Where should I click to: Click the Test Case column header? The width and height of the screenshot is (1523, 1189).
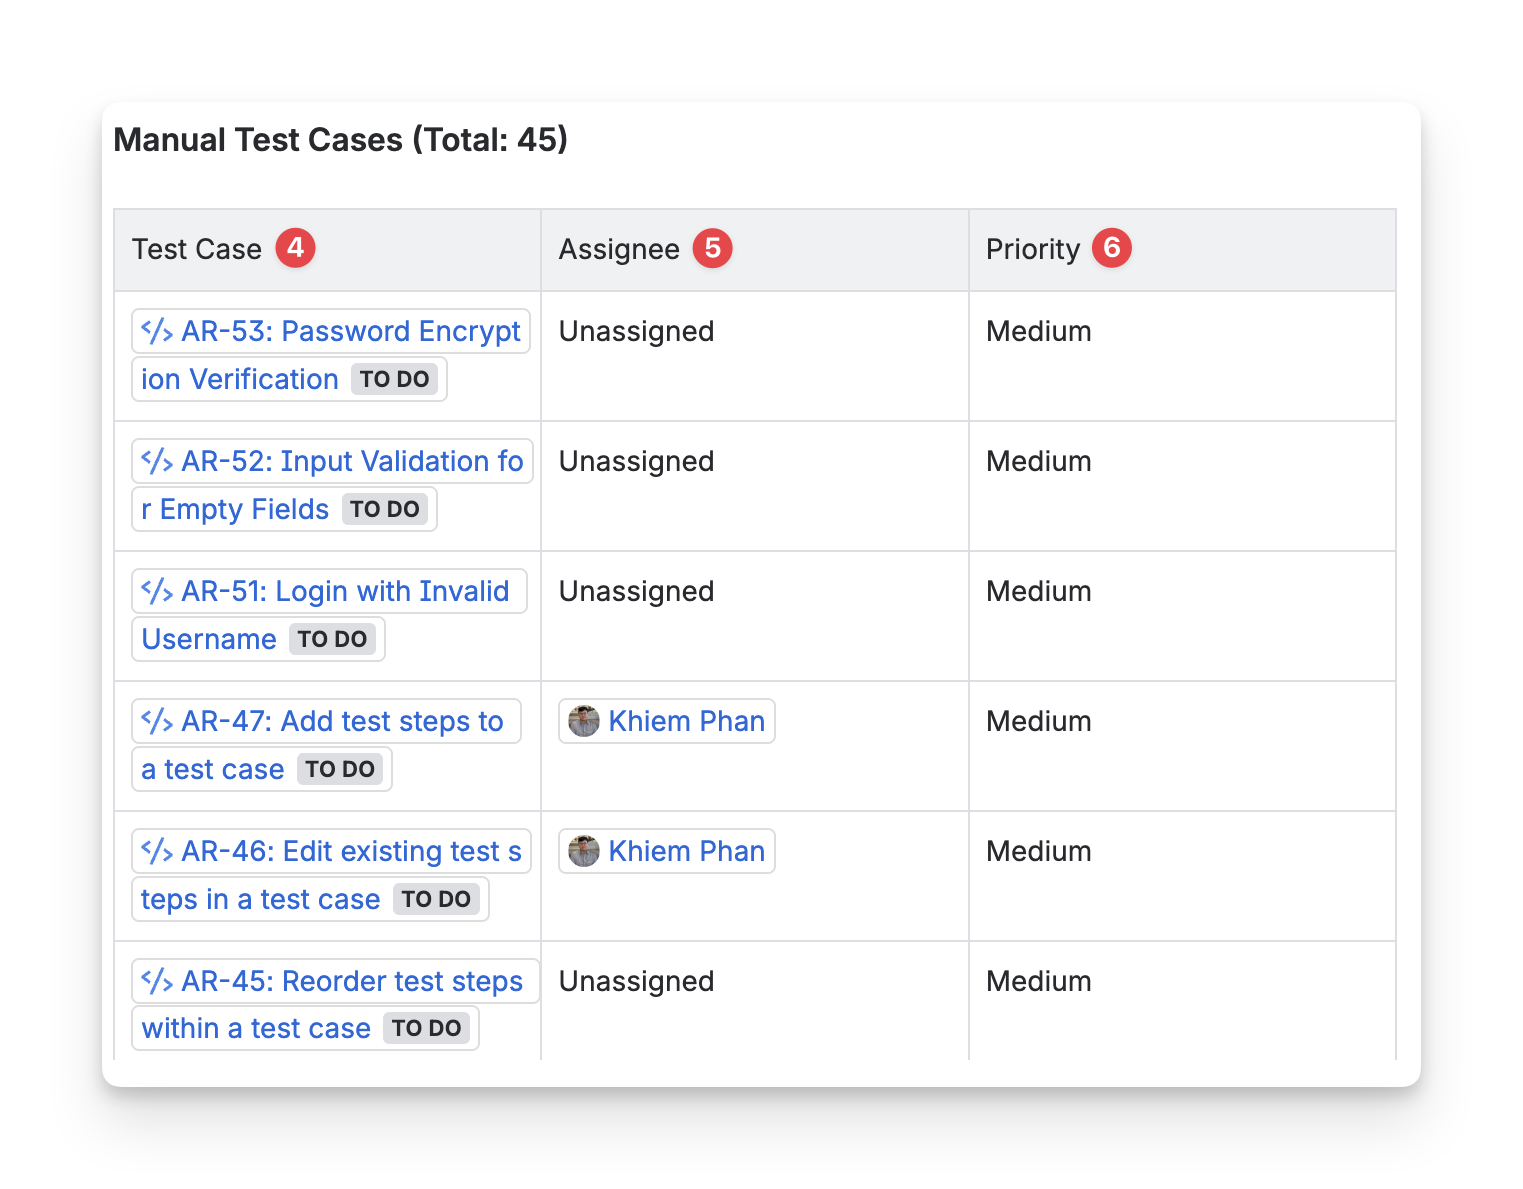[x=197, y=249]
